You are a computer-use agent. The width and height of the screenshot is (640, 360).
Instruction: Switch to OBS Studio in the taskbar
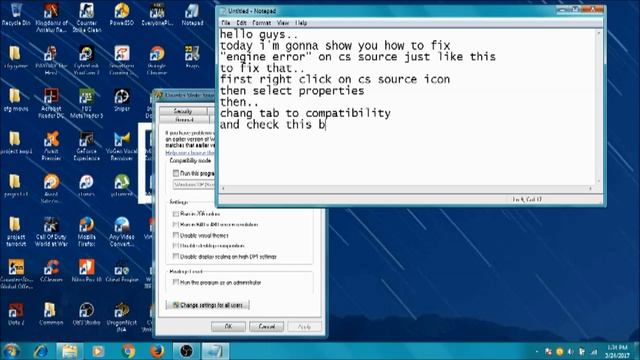tap(186, 351)
